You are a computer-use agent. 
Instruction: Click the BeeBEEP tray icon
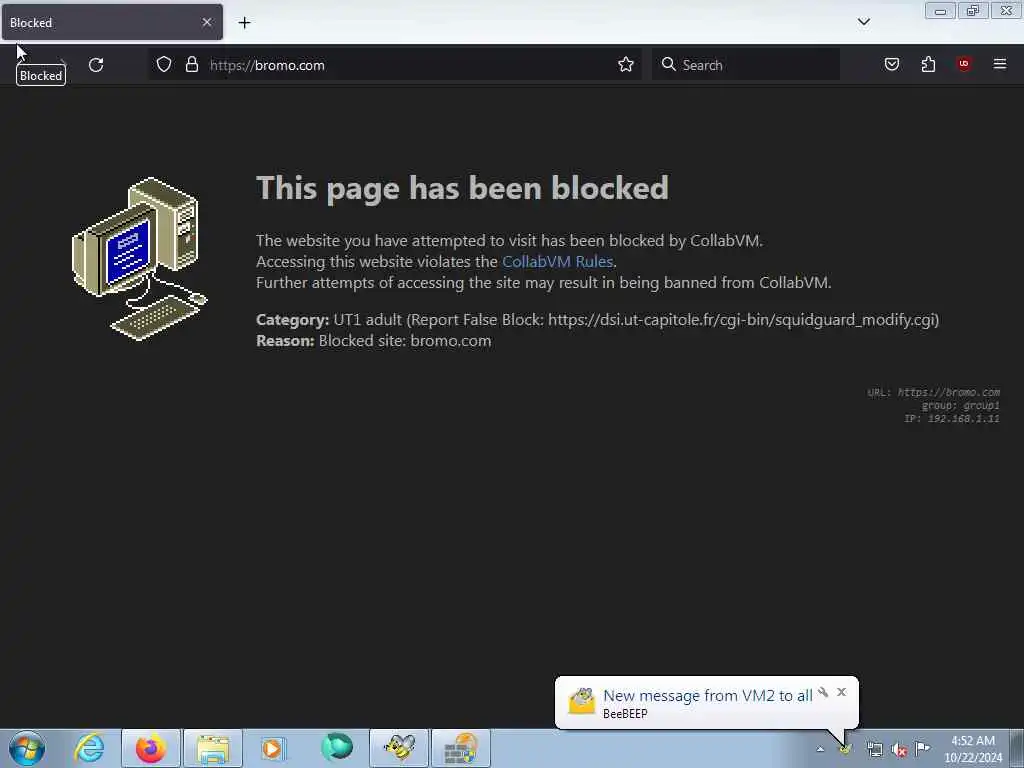845,748
